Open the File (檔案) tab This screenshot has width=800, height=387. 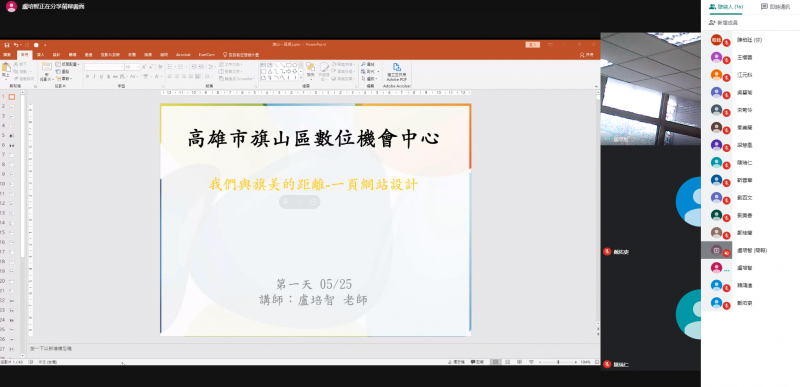pos(7,55)
